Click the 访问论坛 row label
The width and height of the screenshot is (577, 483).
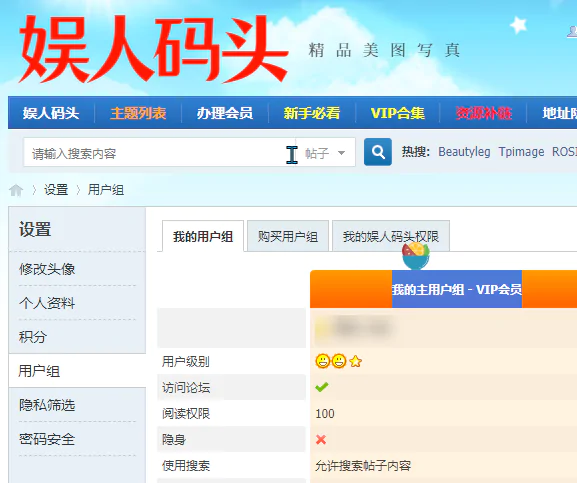186,387
